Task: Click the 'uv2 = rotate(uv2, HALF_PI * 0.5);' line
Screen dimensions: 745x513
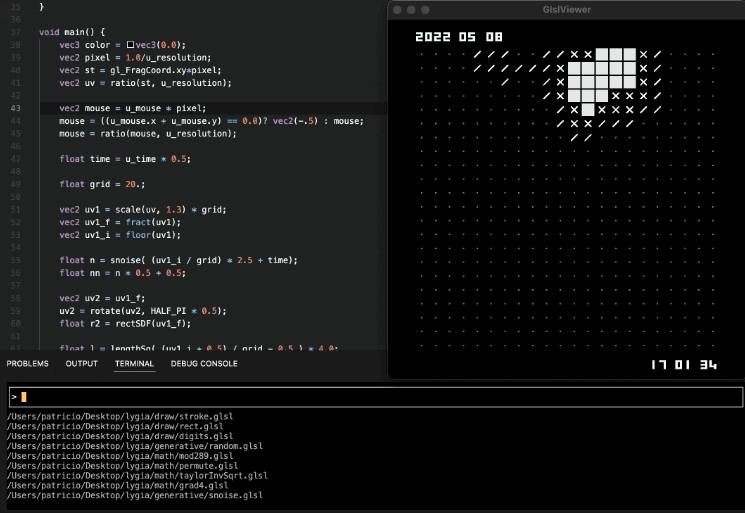Action: [143, 311]
